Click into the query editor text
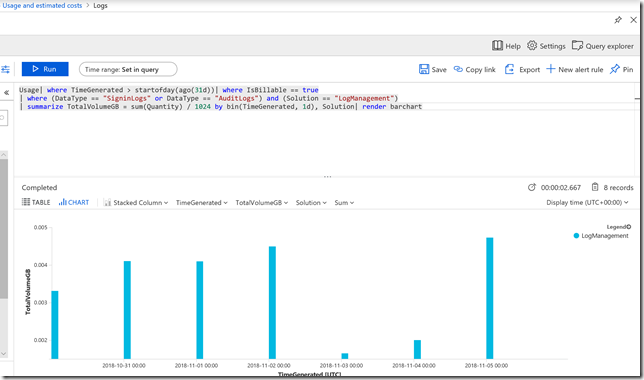The height and width of the screenshot is (380, 644). tap(221, 98)
